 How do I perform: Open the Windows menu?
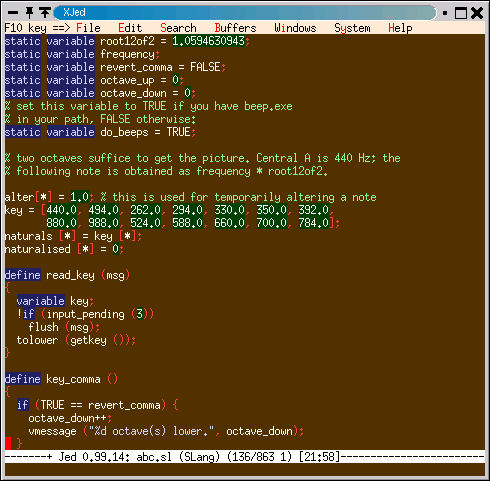click(295, 28)
